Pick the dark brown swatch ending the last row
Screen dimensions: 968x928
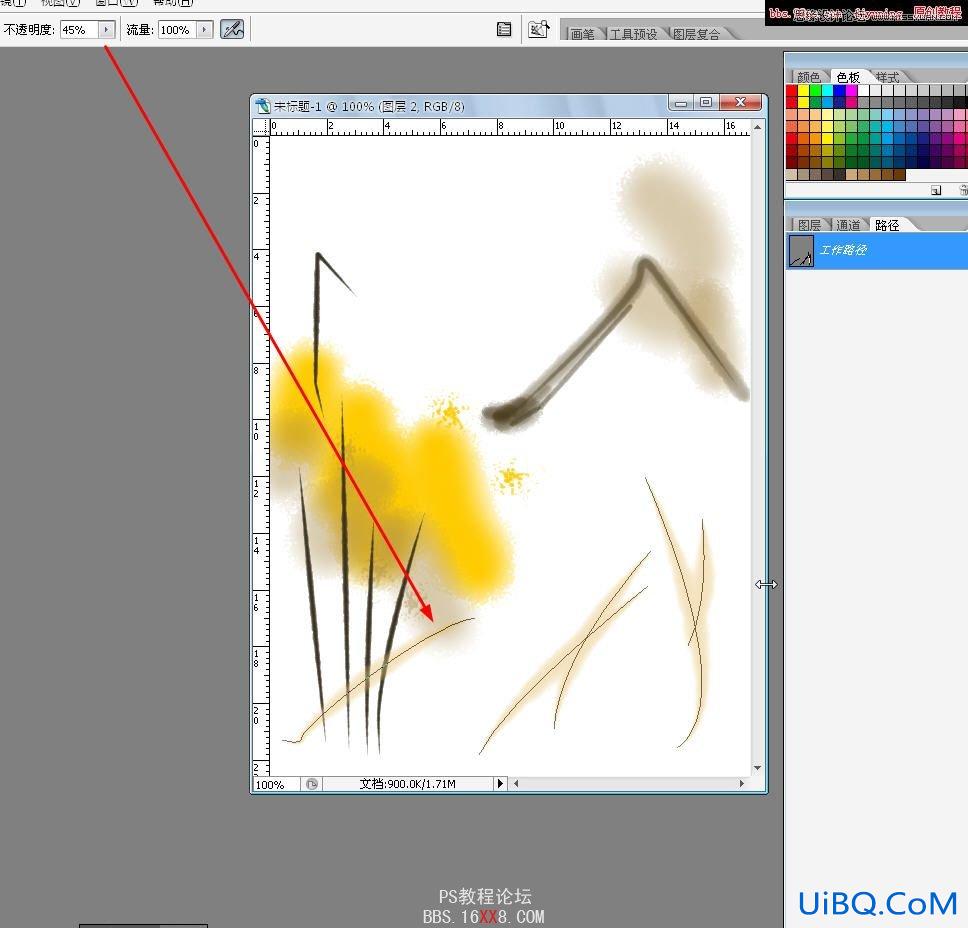[x=899, y=175]
